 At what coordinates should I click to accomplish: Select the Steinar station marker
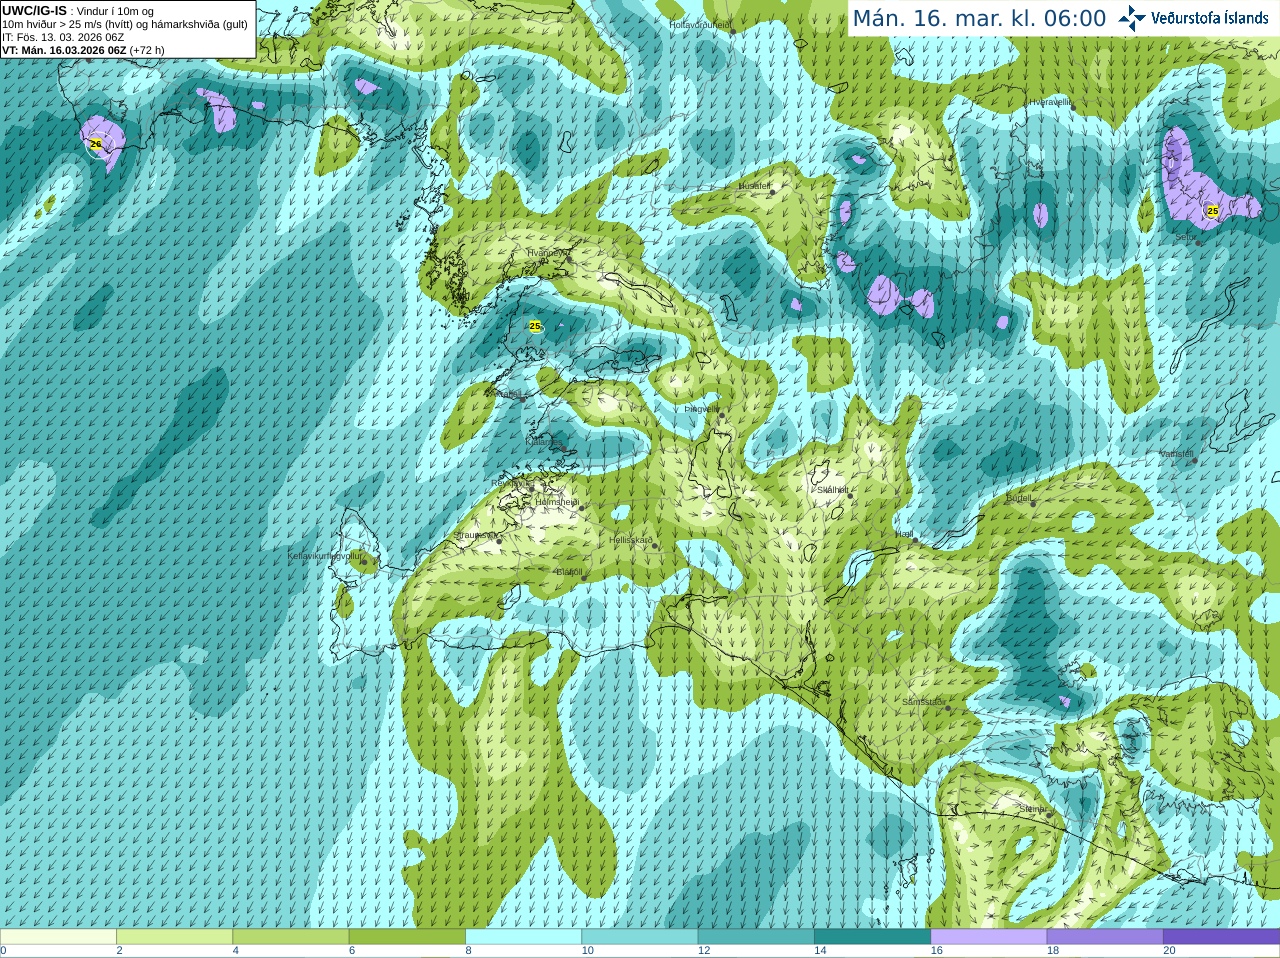pos(1049,814)
